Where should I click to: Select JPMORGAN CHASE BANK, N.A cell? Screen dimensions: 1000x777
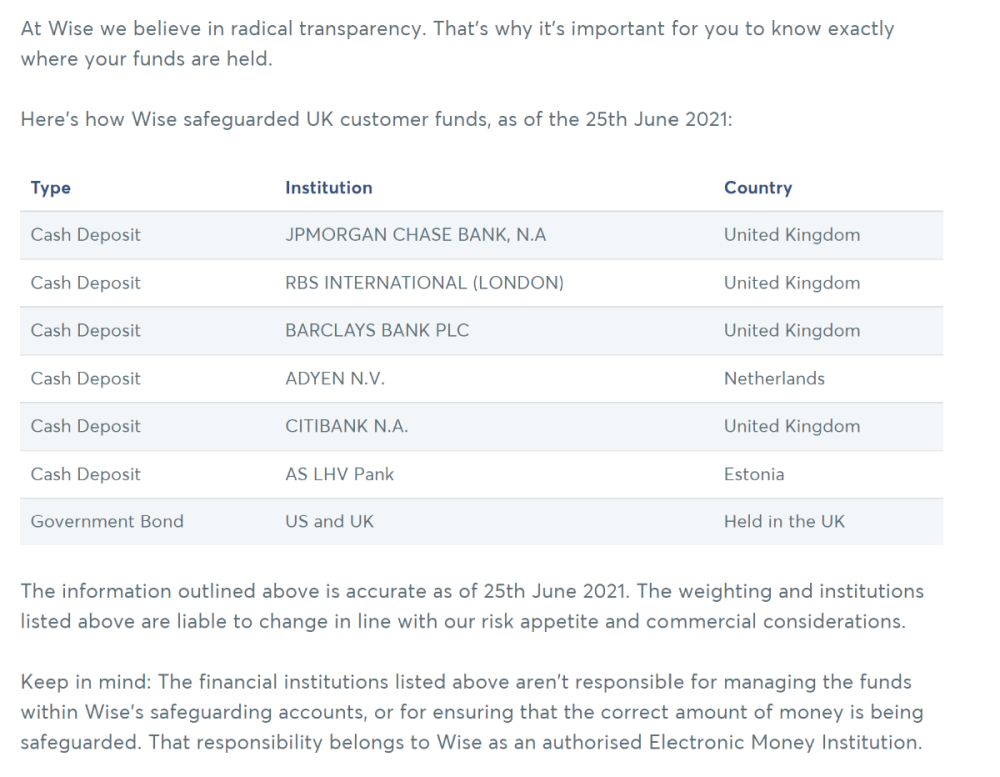click(x=415, y=235)
